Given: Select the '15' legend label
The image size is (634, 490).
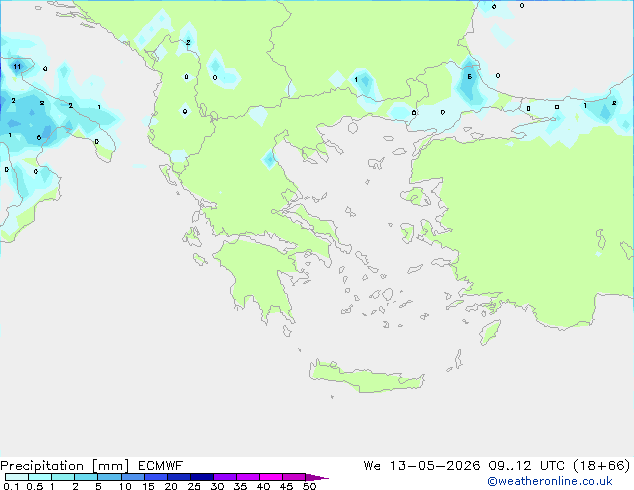Looking at the screenshot, I should [148, 486].
